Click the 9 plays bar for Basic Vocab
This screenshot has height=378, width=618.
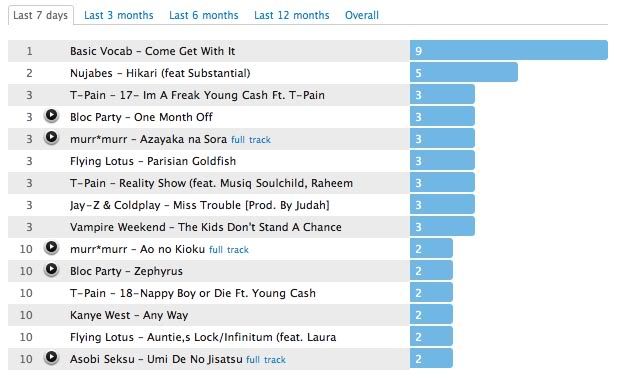pos(509,50)
